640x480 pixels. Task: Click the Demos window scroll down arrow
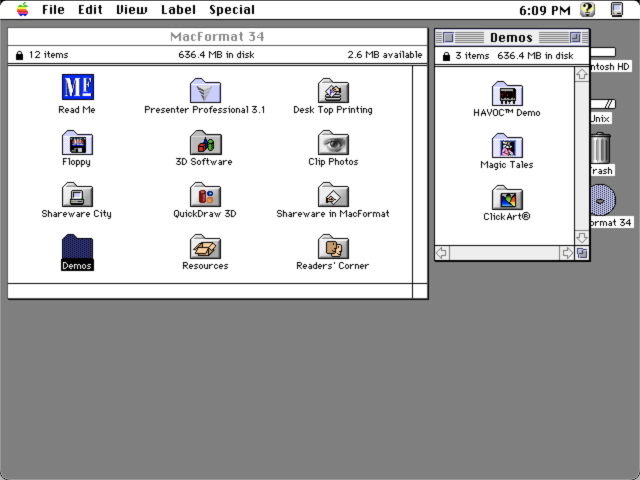[x=582, y=238]
